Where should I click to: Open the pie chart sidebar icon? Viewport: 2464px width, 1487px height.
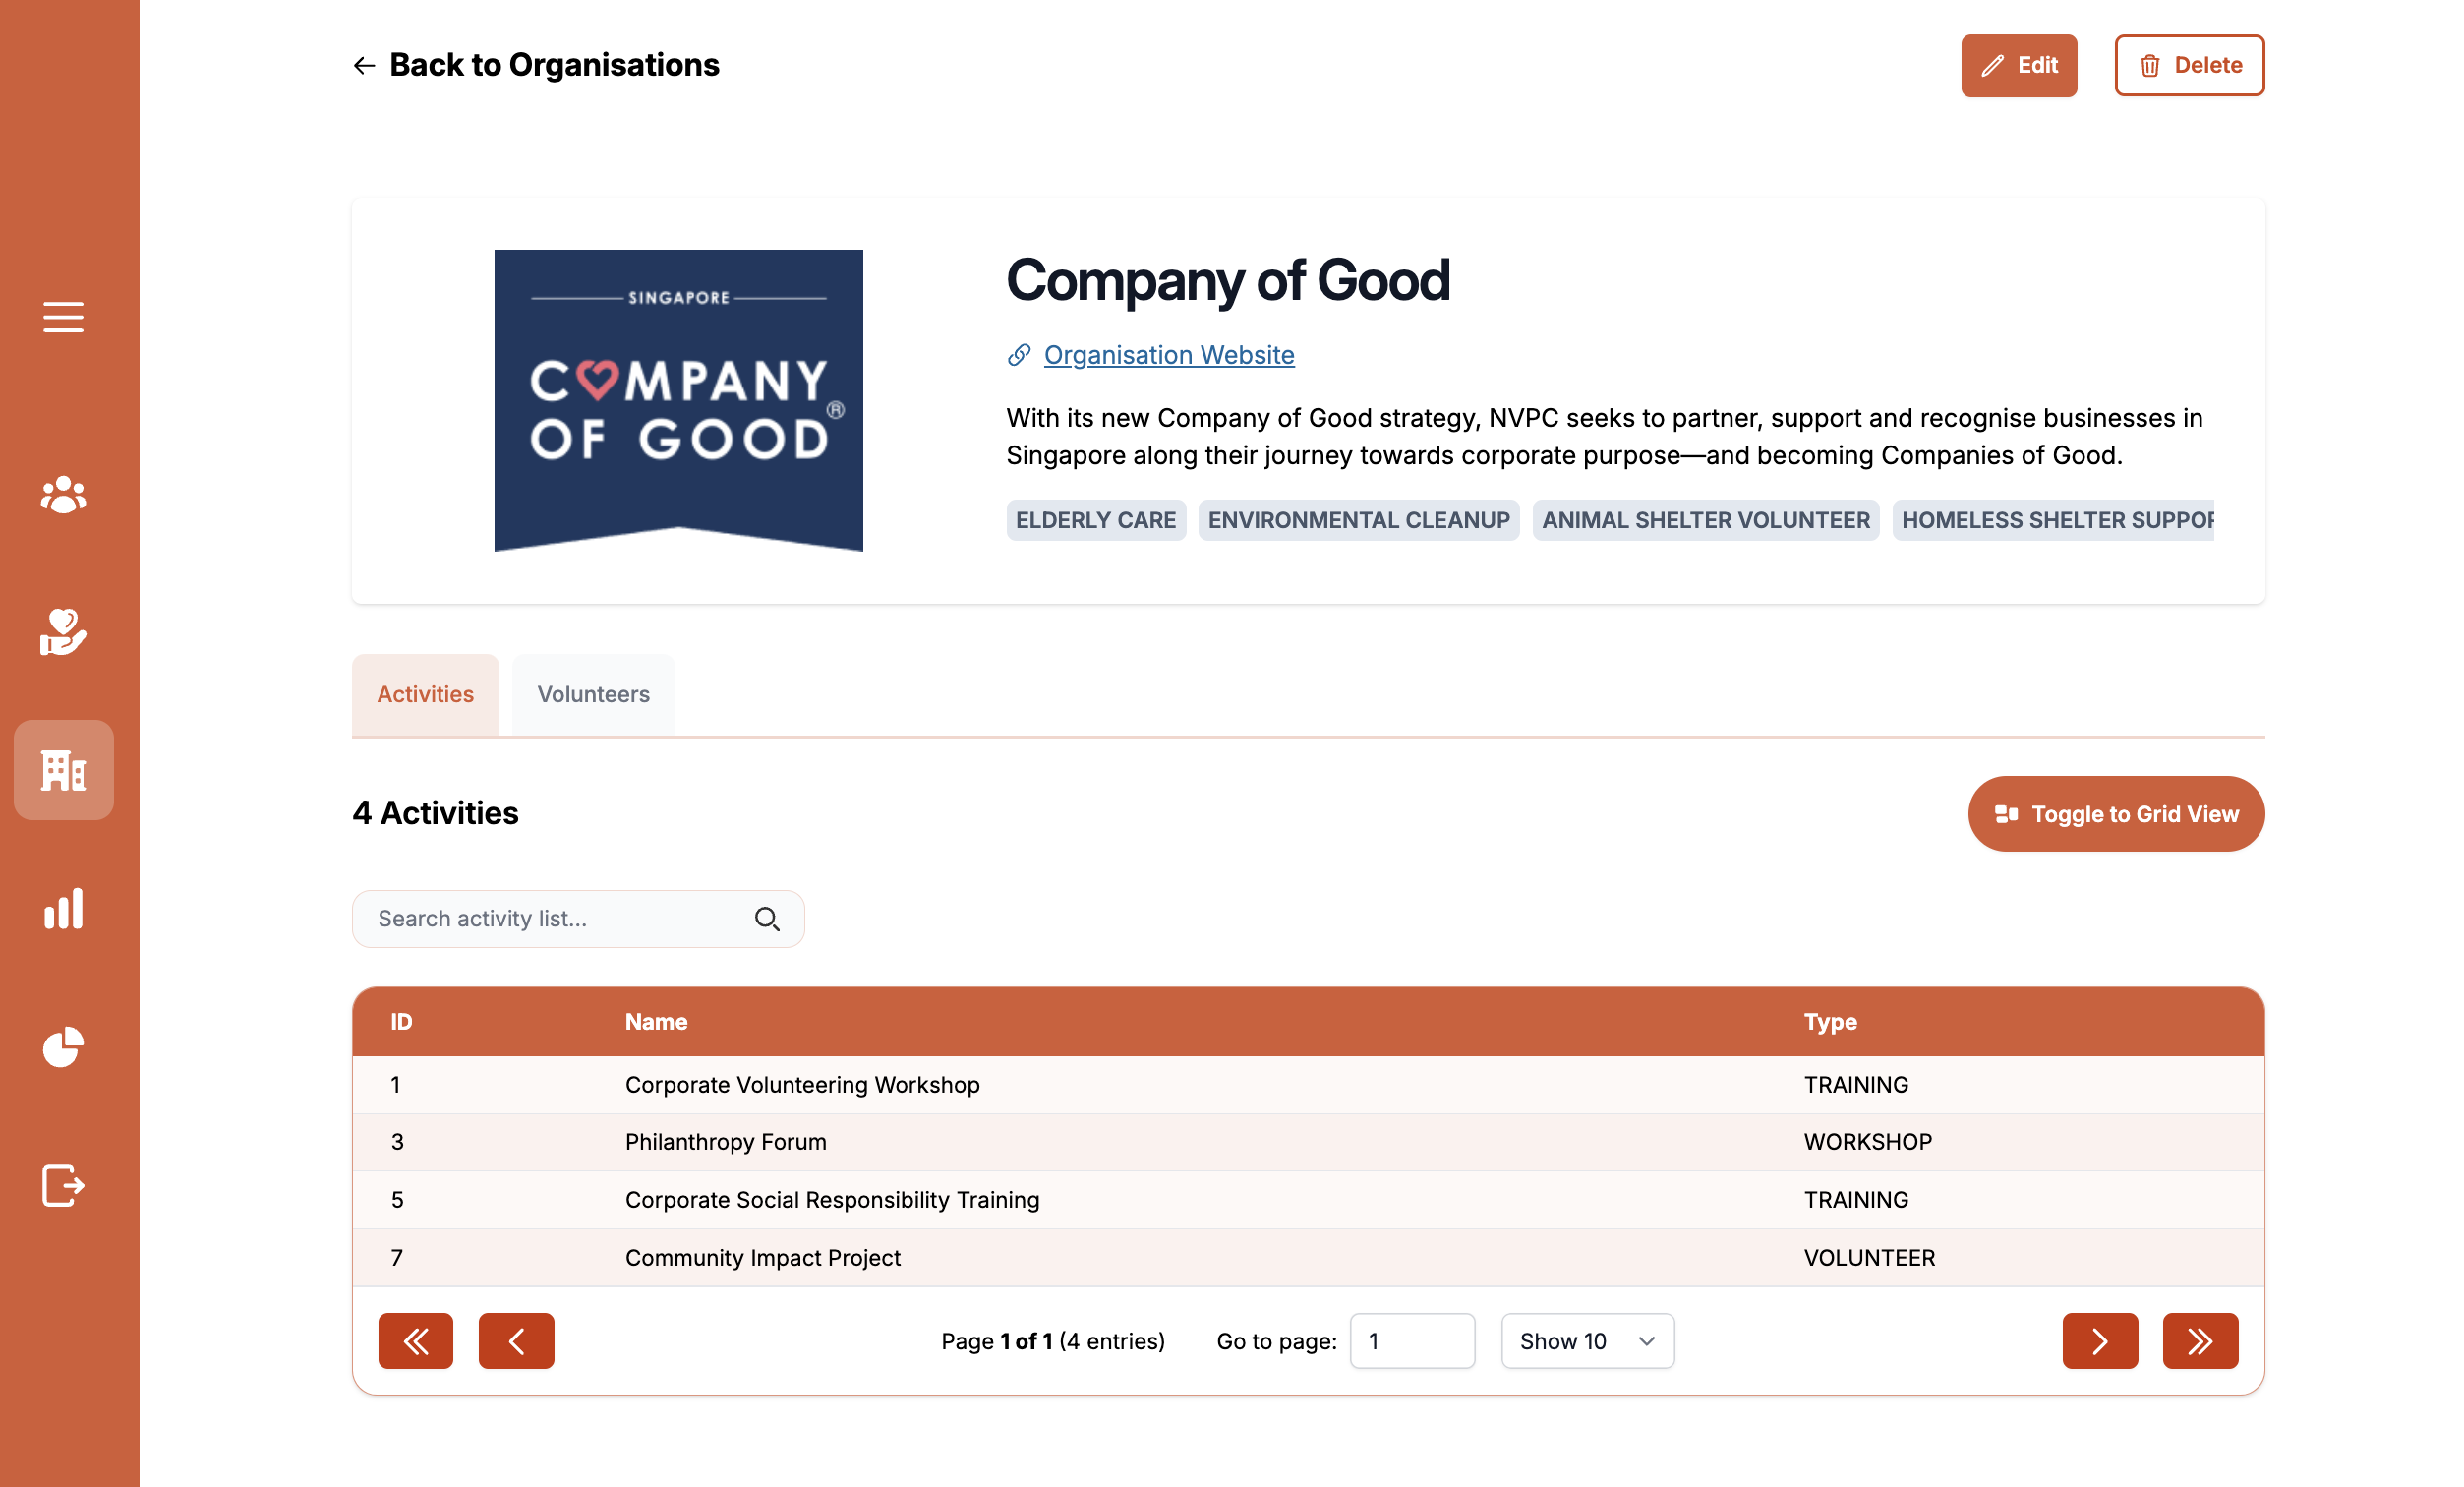pyautogui.click(x=63, y=1047)
